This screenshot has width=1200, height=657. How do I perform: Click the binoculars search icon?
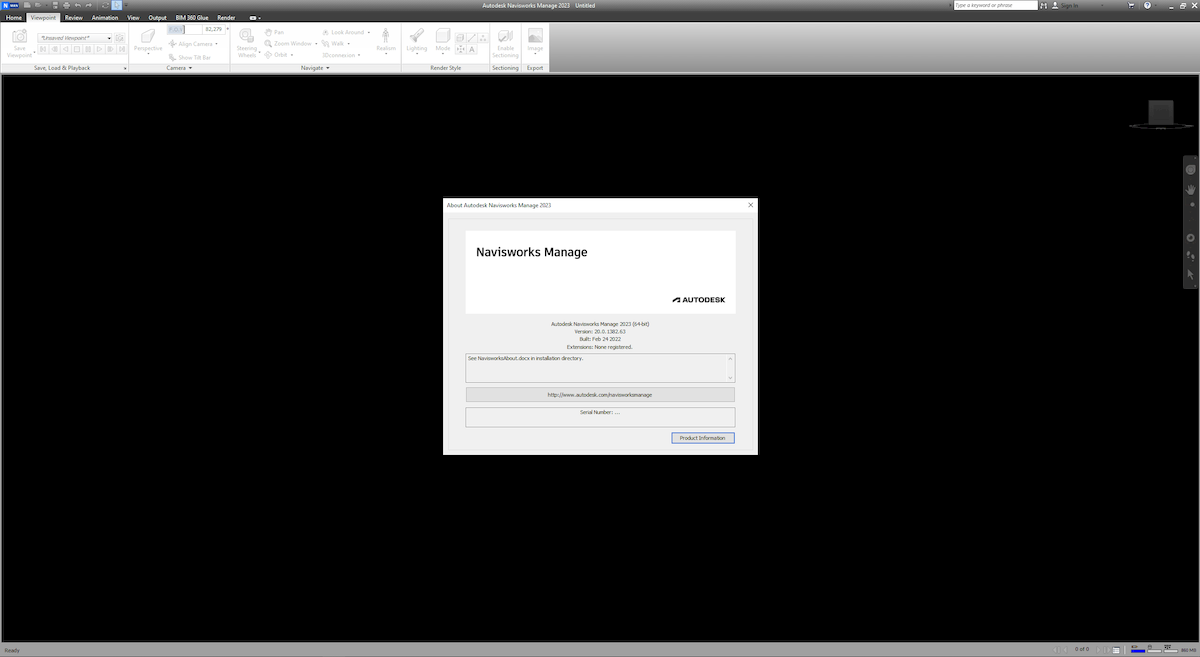coord(1044,5)
